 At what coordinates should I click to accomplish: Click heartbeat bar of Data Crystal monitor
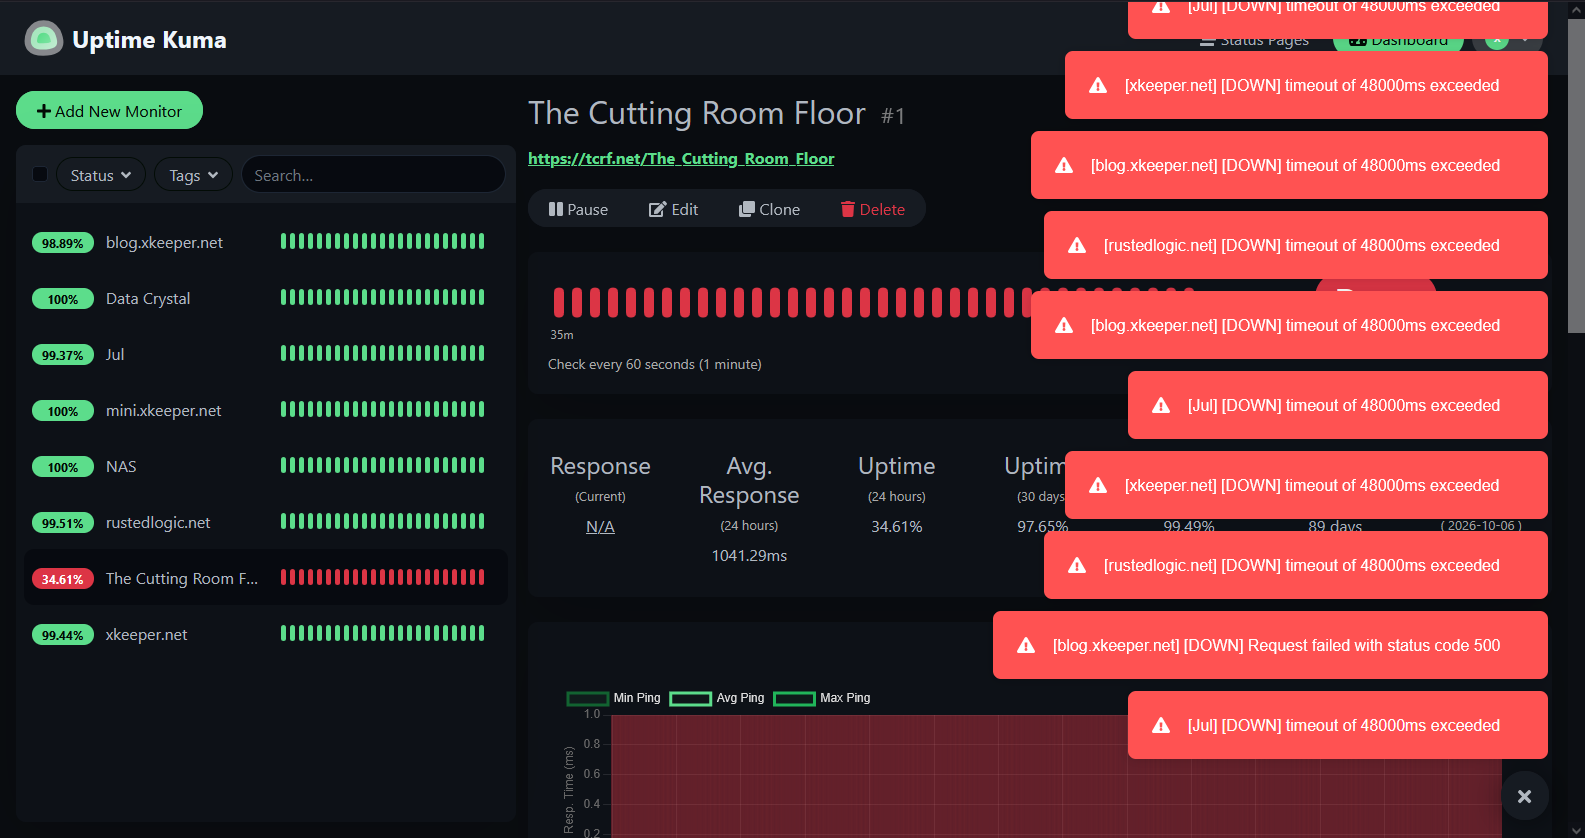[382, 297]
